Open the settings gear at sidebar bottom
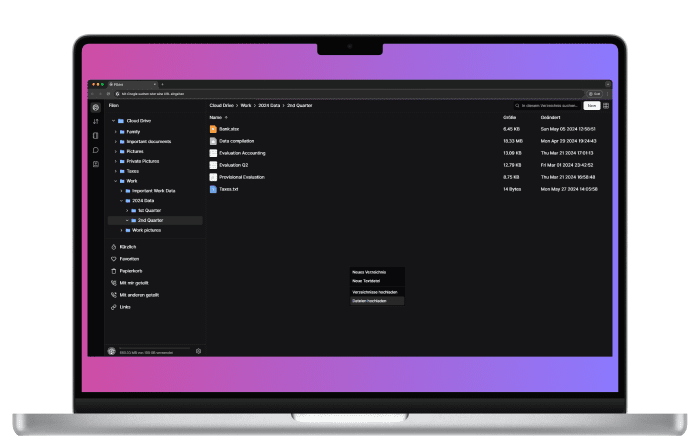This screenshot has width=700, height=437. [x=198, y=350]
